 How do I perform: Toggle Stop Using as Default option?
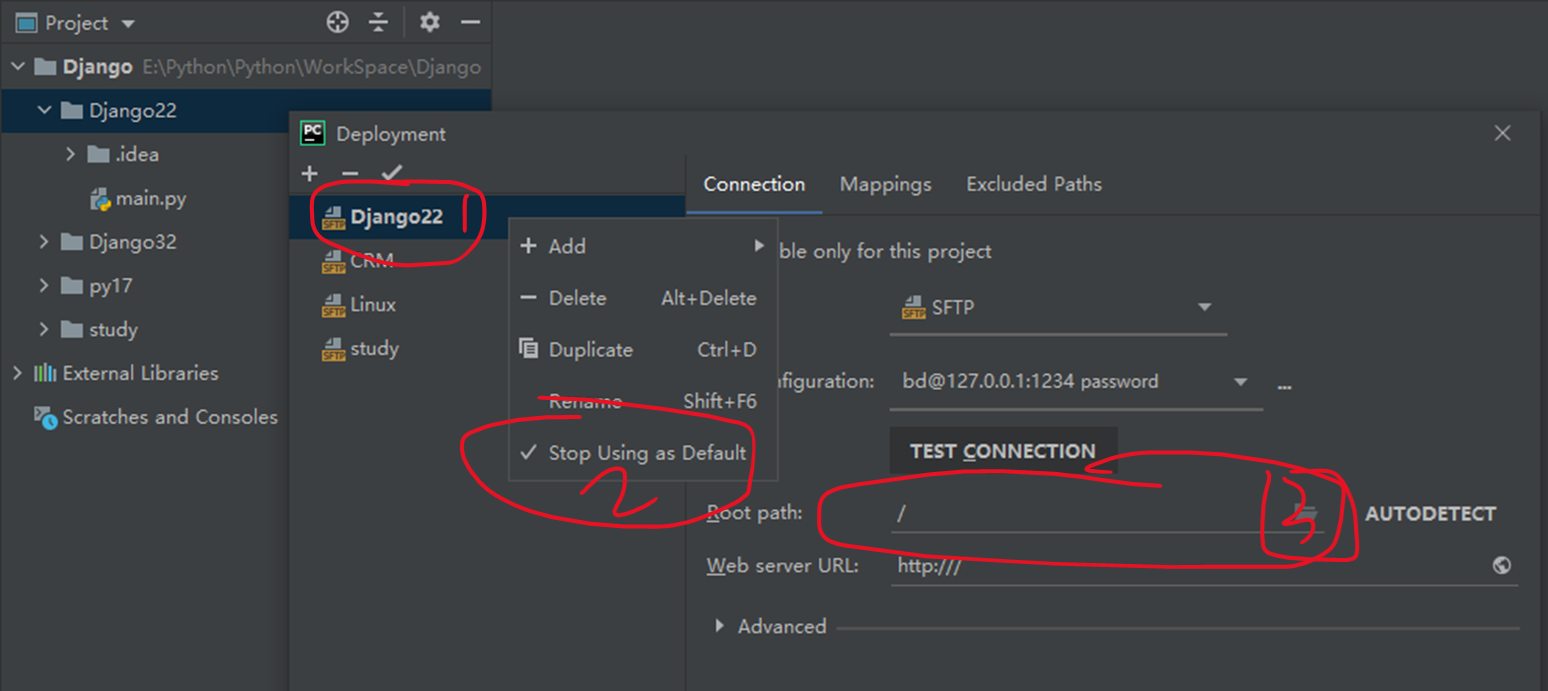click(643, 453)
